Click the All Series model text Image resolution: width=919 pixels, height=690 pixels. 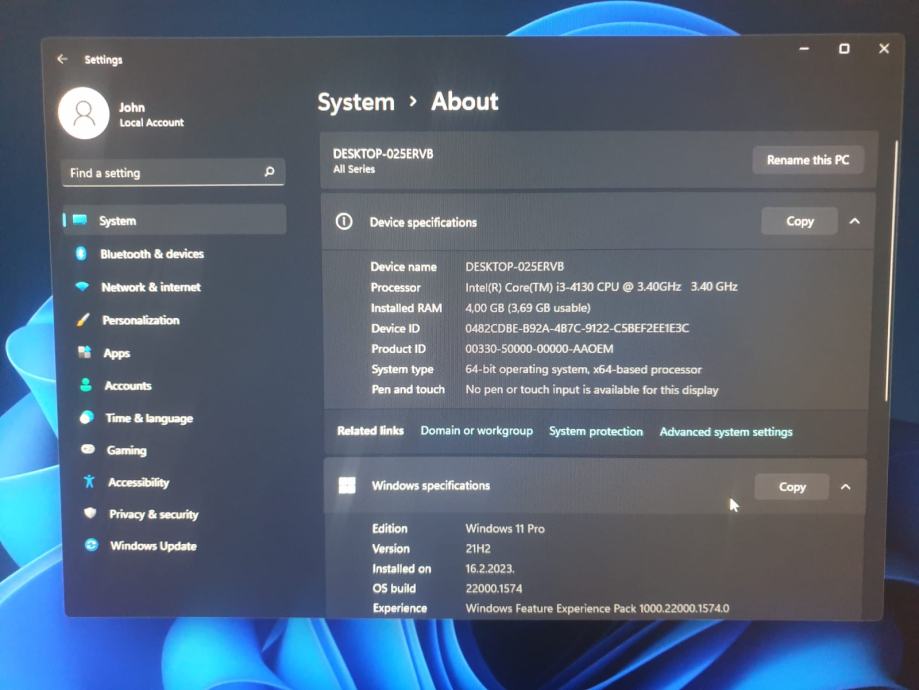click(354, 169)
